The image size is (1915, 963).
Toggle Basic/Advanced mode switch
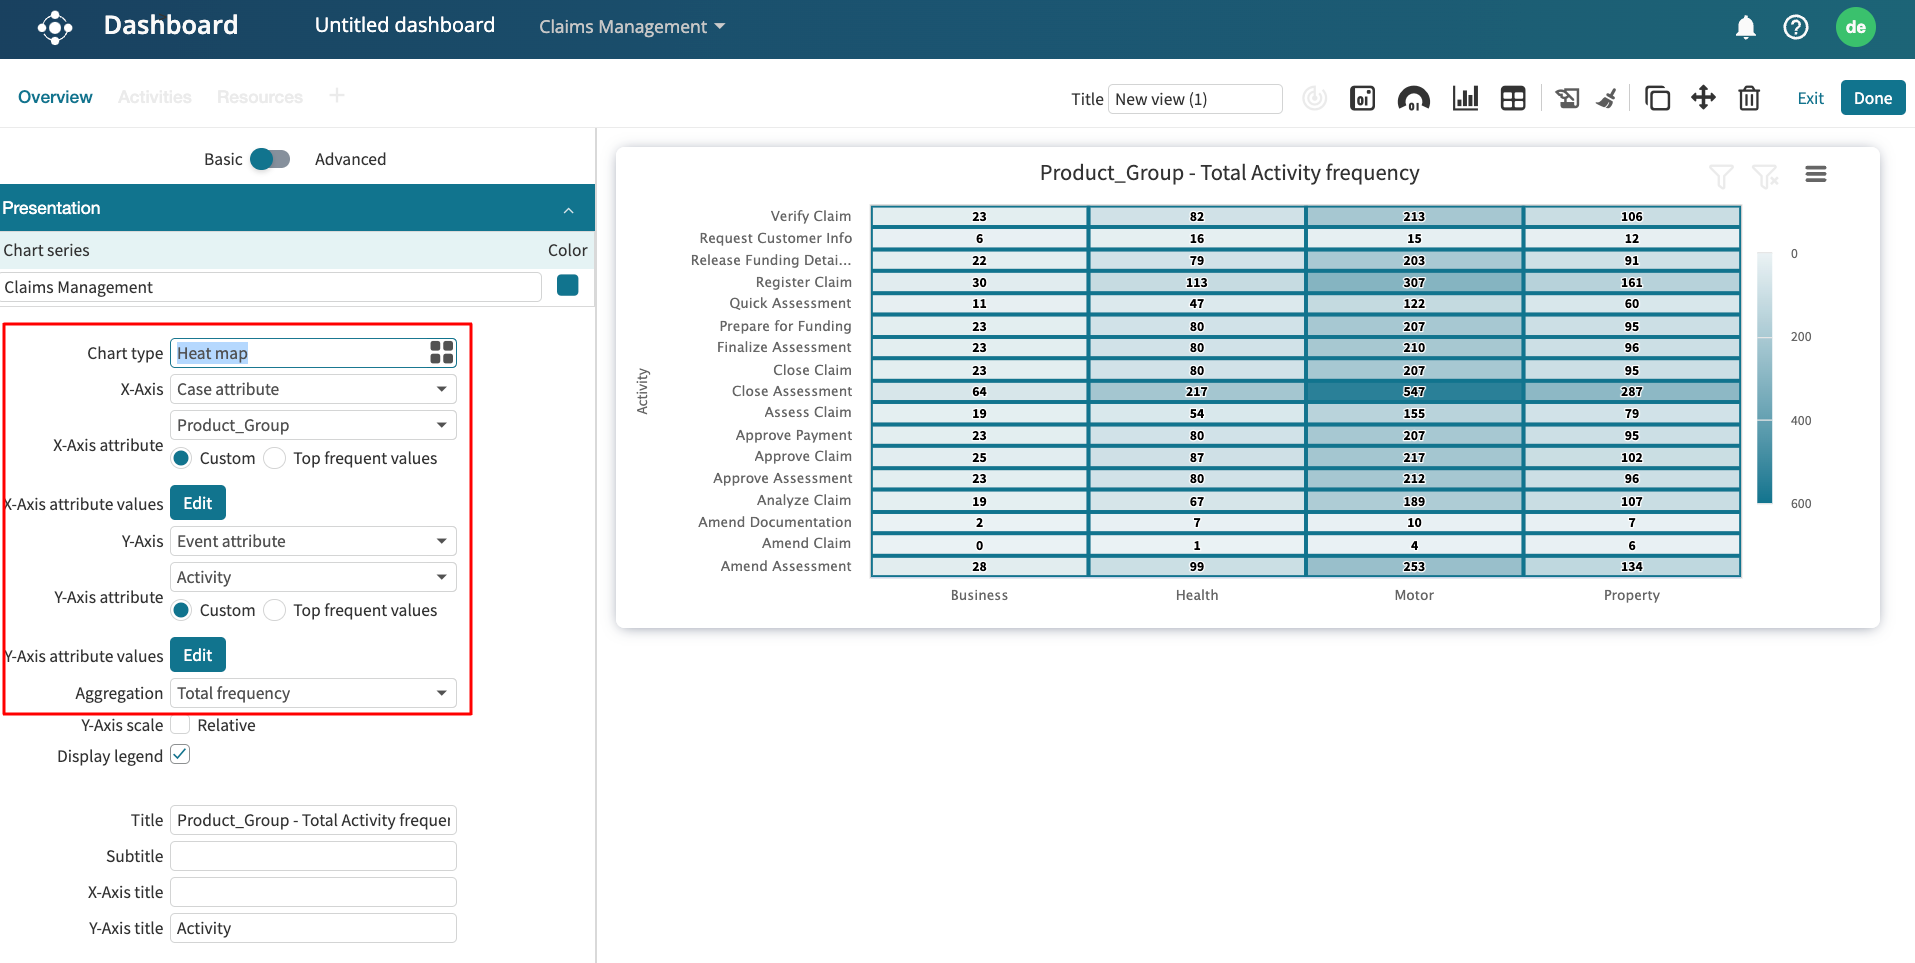coord(270,159)
